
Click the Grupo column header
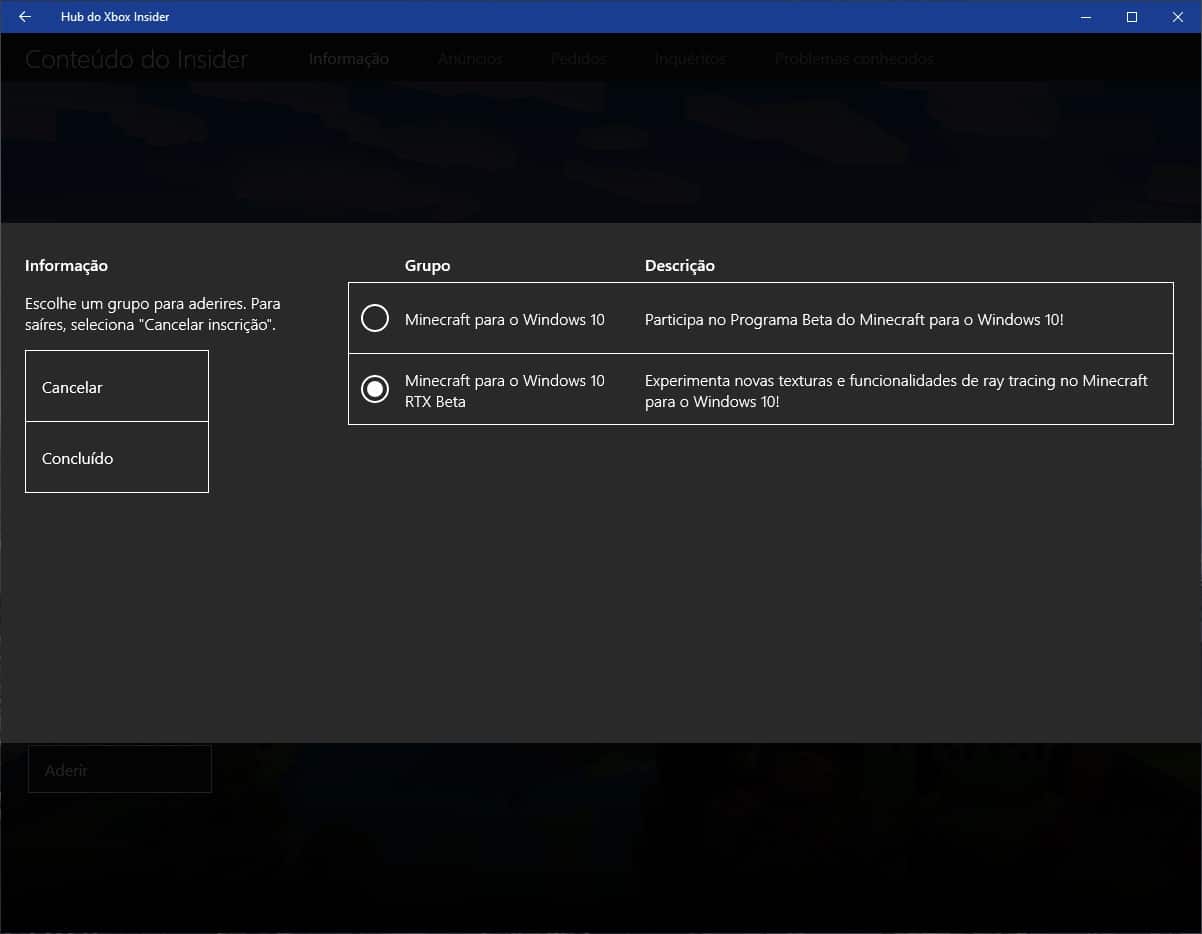point(428,266)
